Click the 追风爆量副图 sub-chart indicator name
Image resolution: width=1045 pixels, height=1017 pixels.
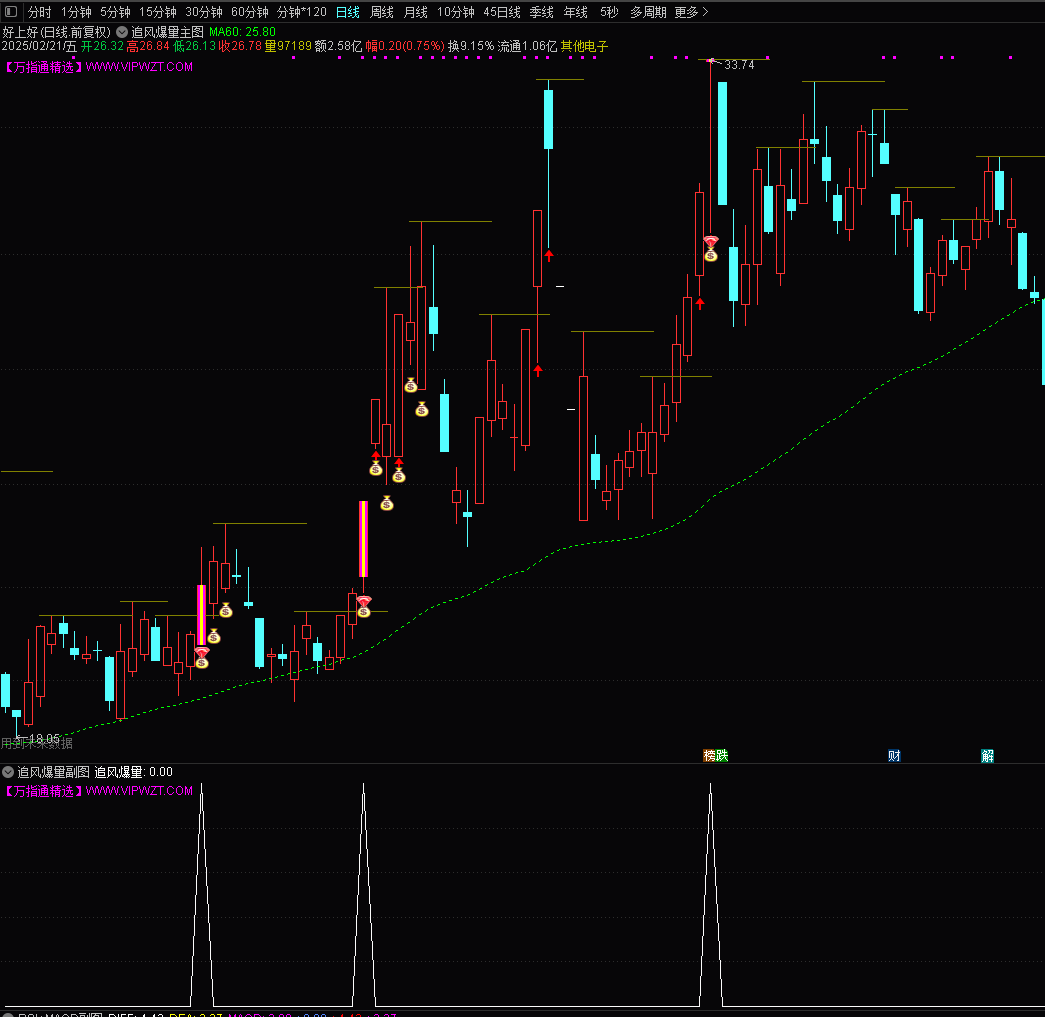tap(53, 772)
